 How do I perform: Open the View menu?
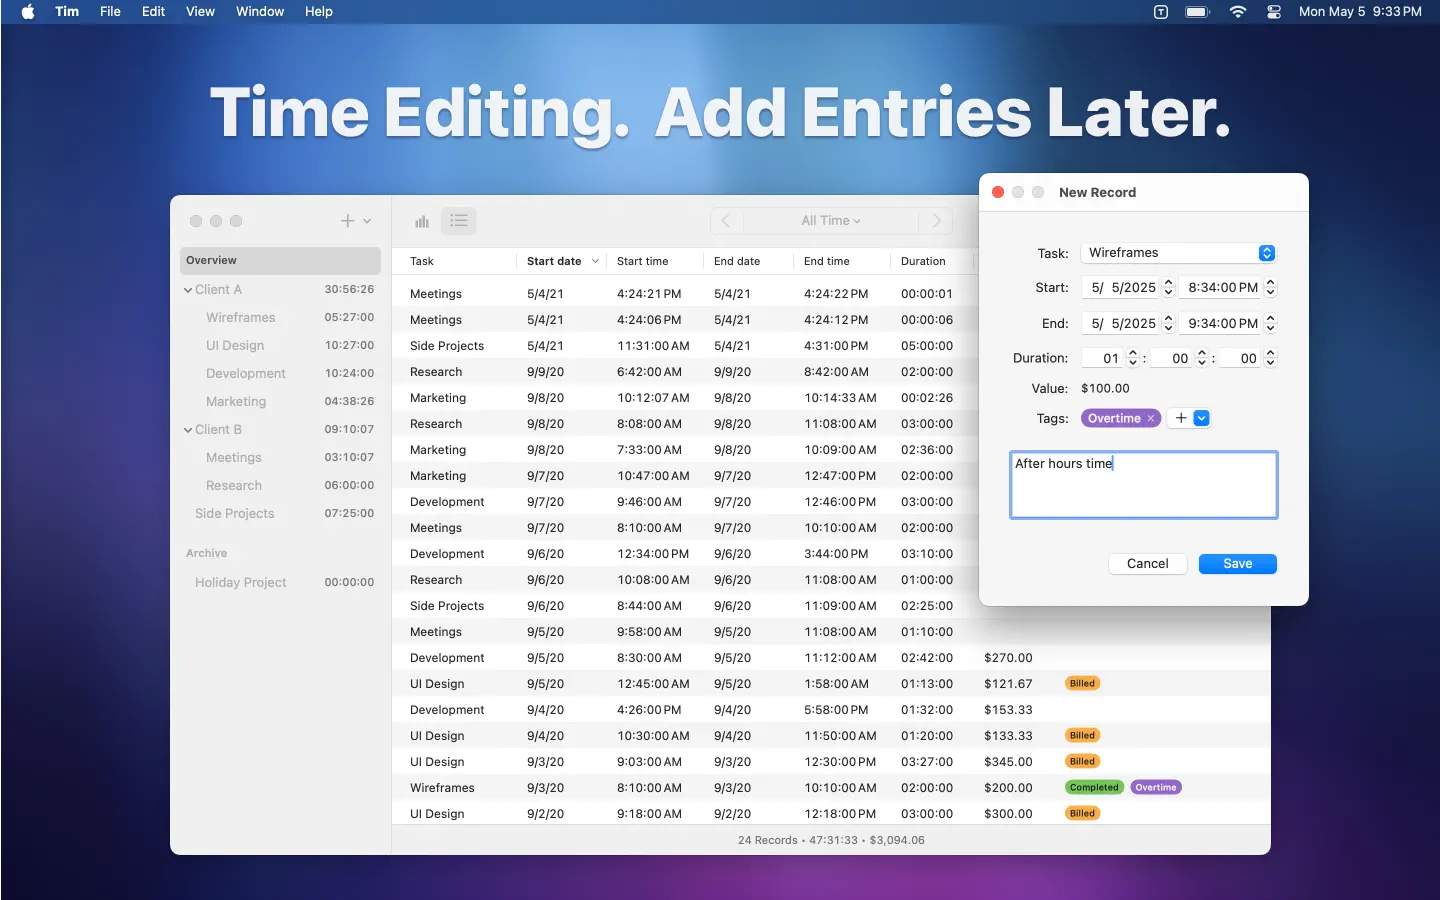200,12
